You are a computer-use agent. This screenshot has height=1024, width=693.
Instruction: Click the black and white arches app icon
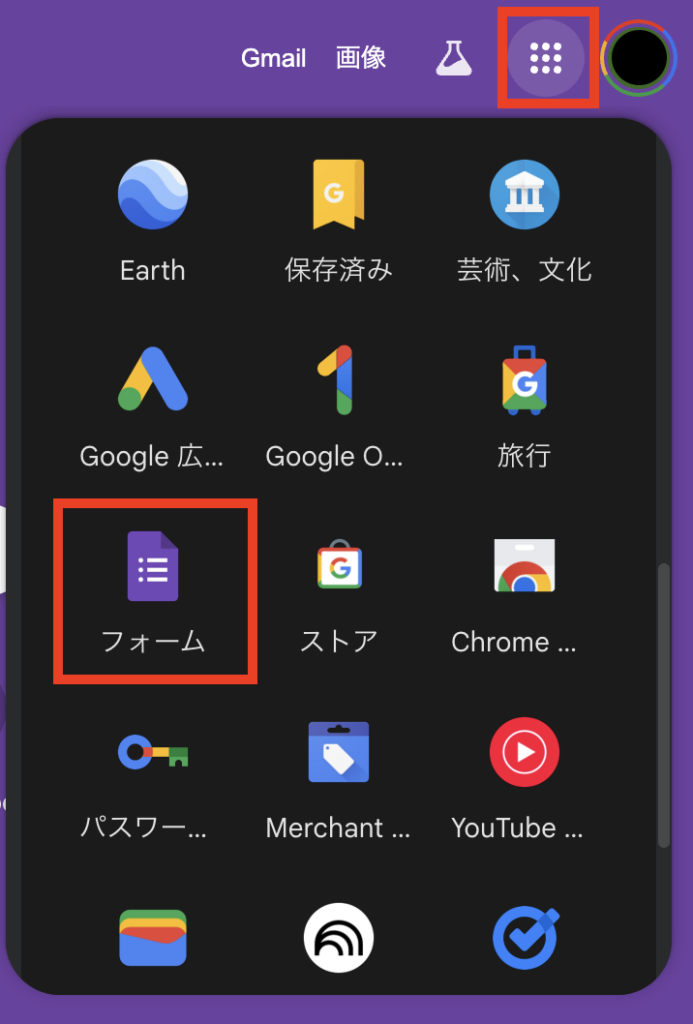tap(338, 937)
